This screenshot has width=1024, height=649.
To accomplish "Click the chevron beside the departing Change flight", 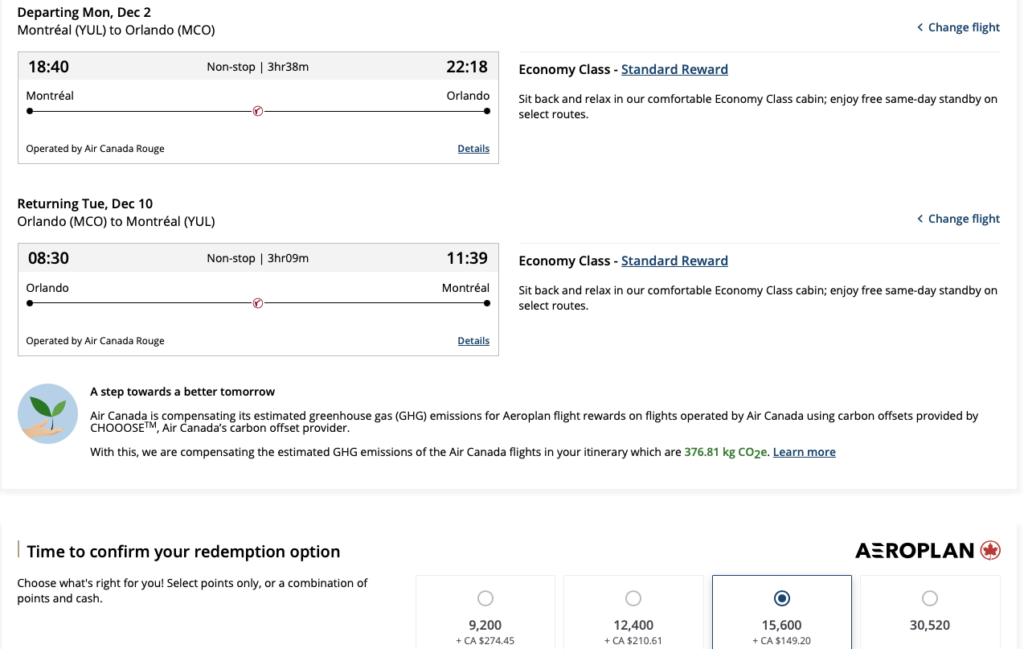I will tap(920, 28).
